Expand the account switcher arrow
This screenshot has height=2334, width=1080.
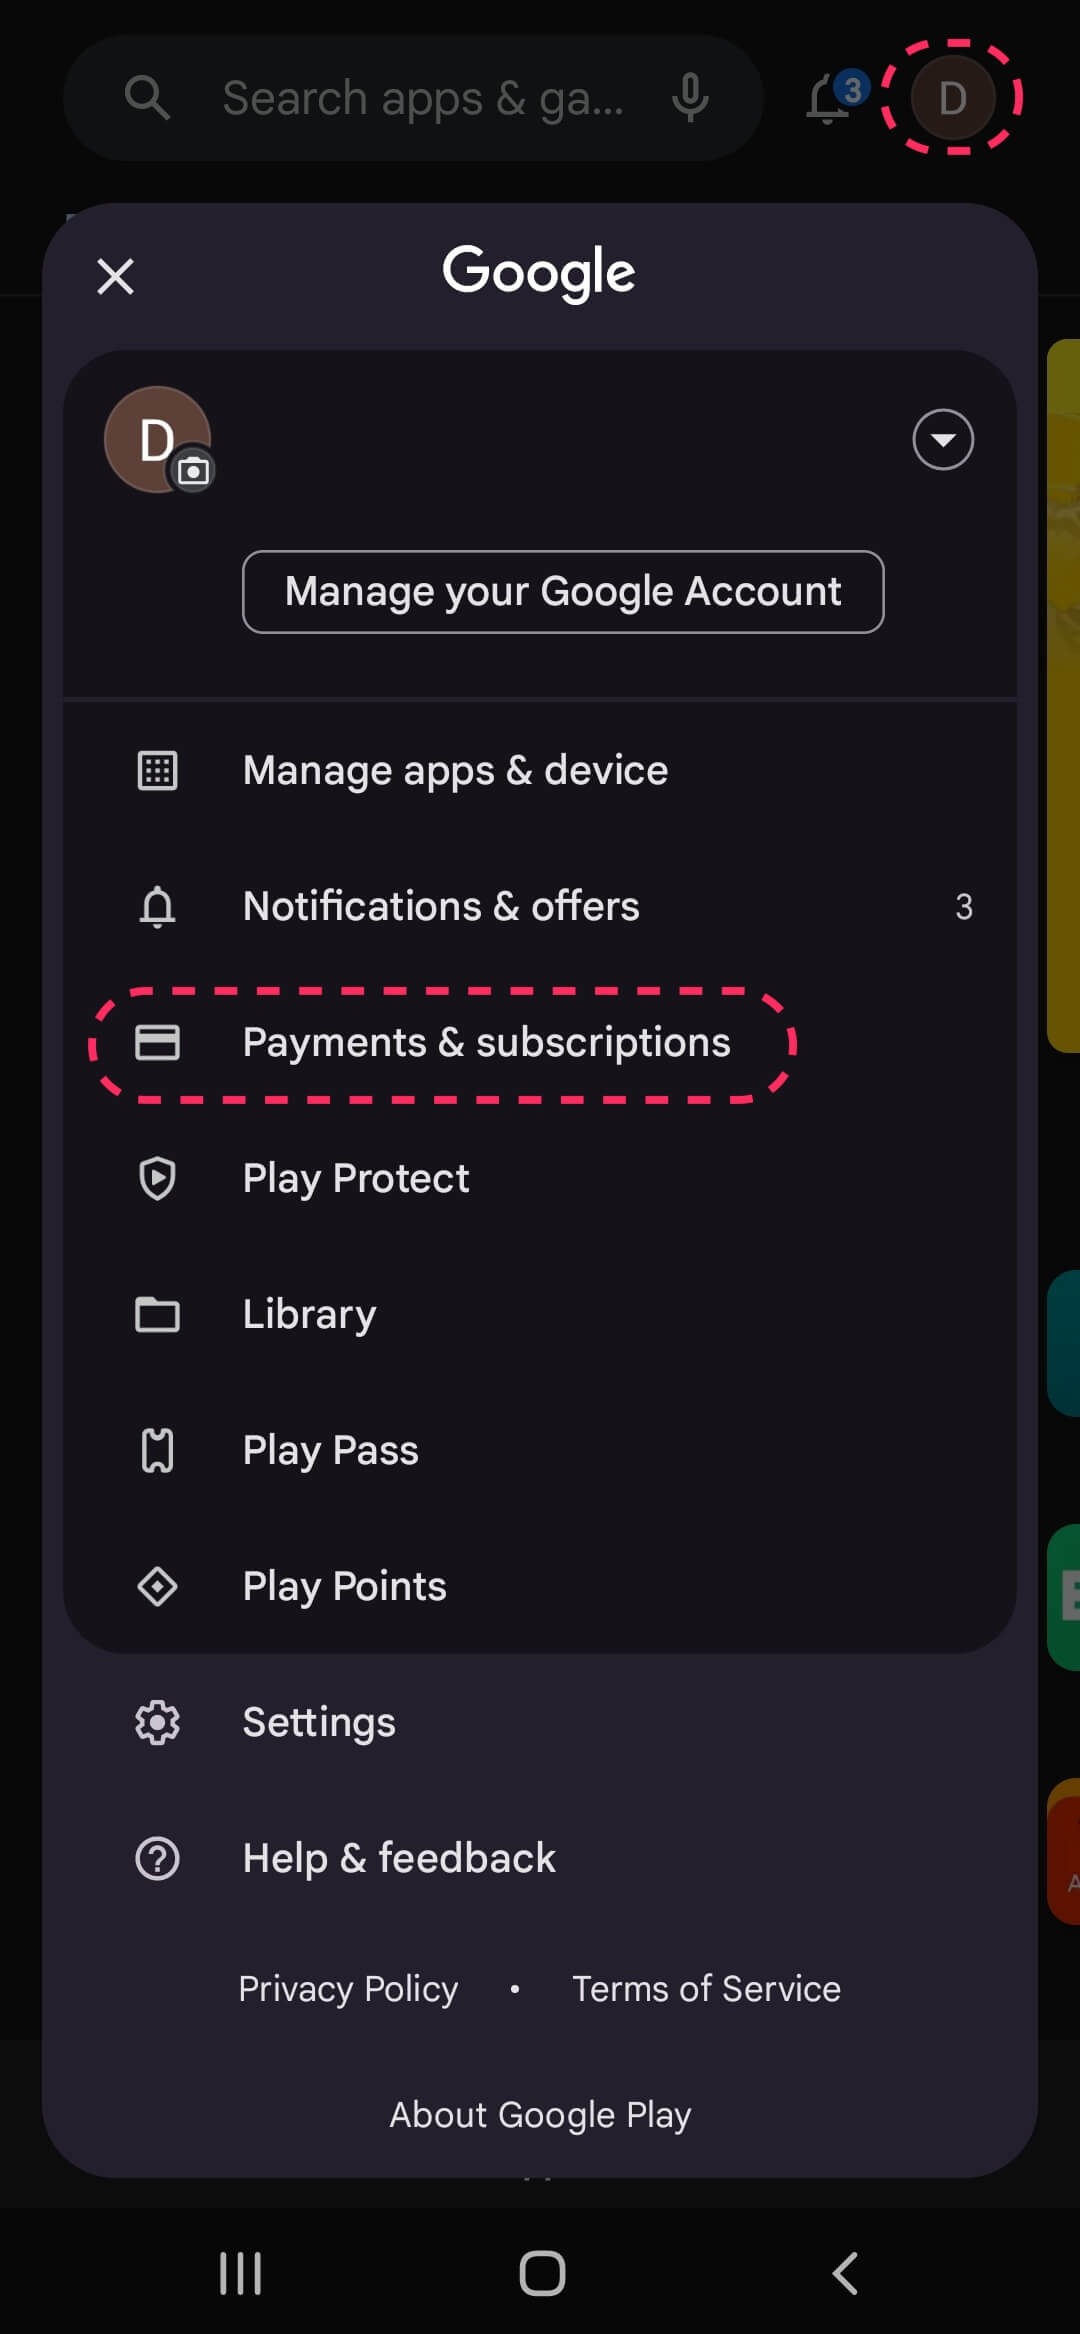pyautogui.click(x=942, y=440)
